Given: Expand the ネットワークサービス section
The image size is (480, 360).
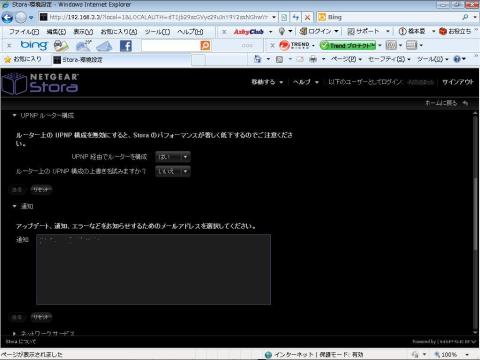Looking at the screenshot, I should tap(14, 333).
